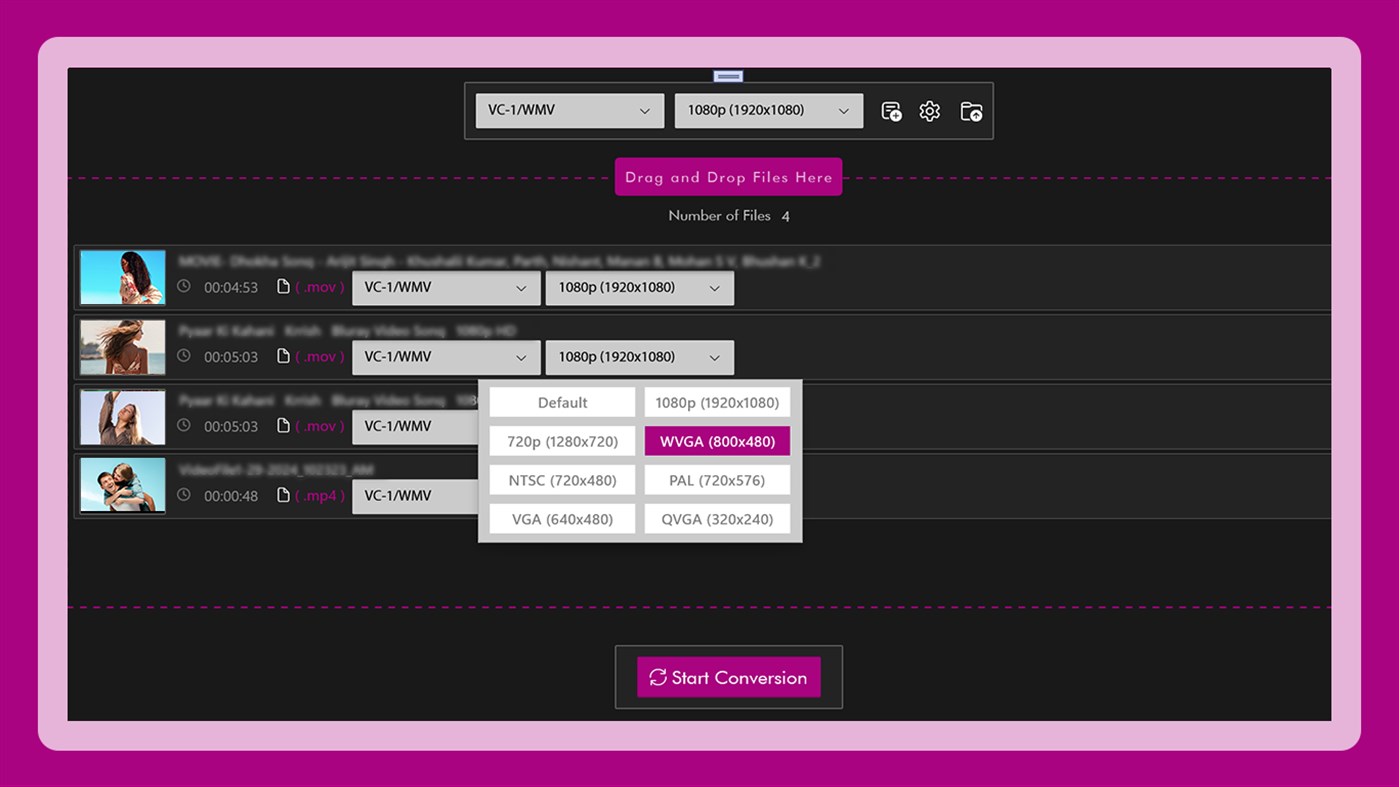This screenshot has width=1399, height=787.
Task: Open the top VC-1/WMV format dropdown
Action: pyautogui.click(x=569, y=110)
